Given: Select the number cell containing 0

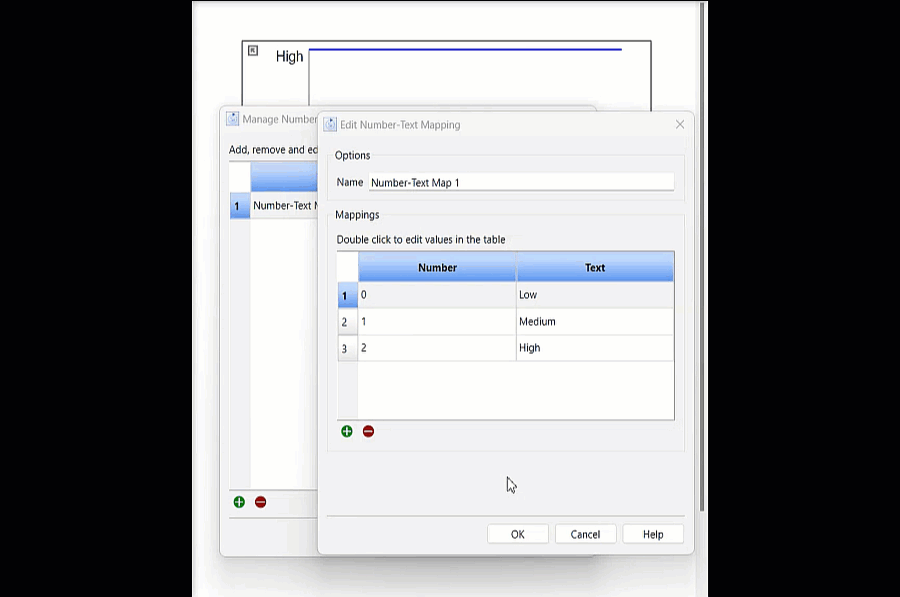Looking at the screenshot, I should 437,295.
